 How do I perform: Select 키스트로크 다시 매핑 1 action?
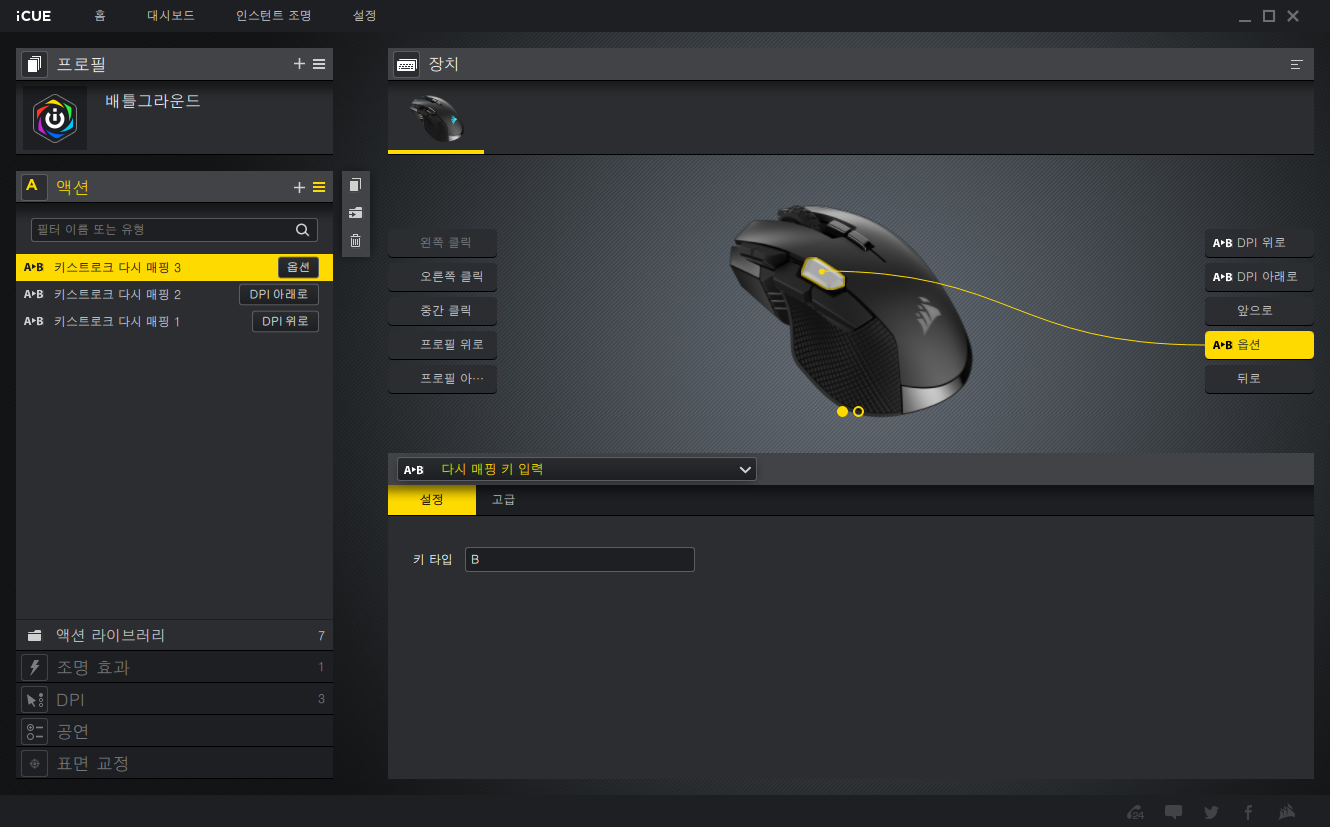[x=174, y=321]
